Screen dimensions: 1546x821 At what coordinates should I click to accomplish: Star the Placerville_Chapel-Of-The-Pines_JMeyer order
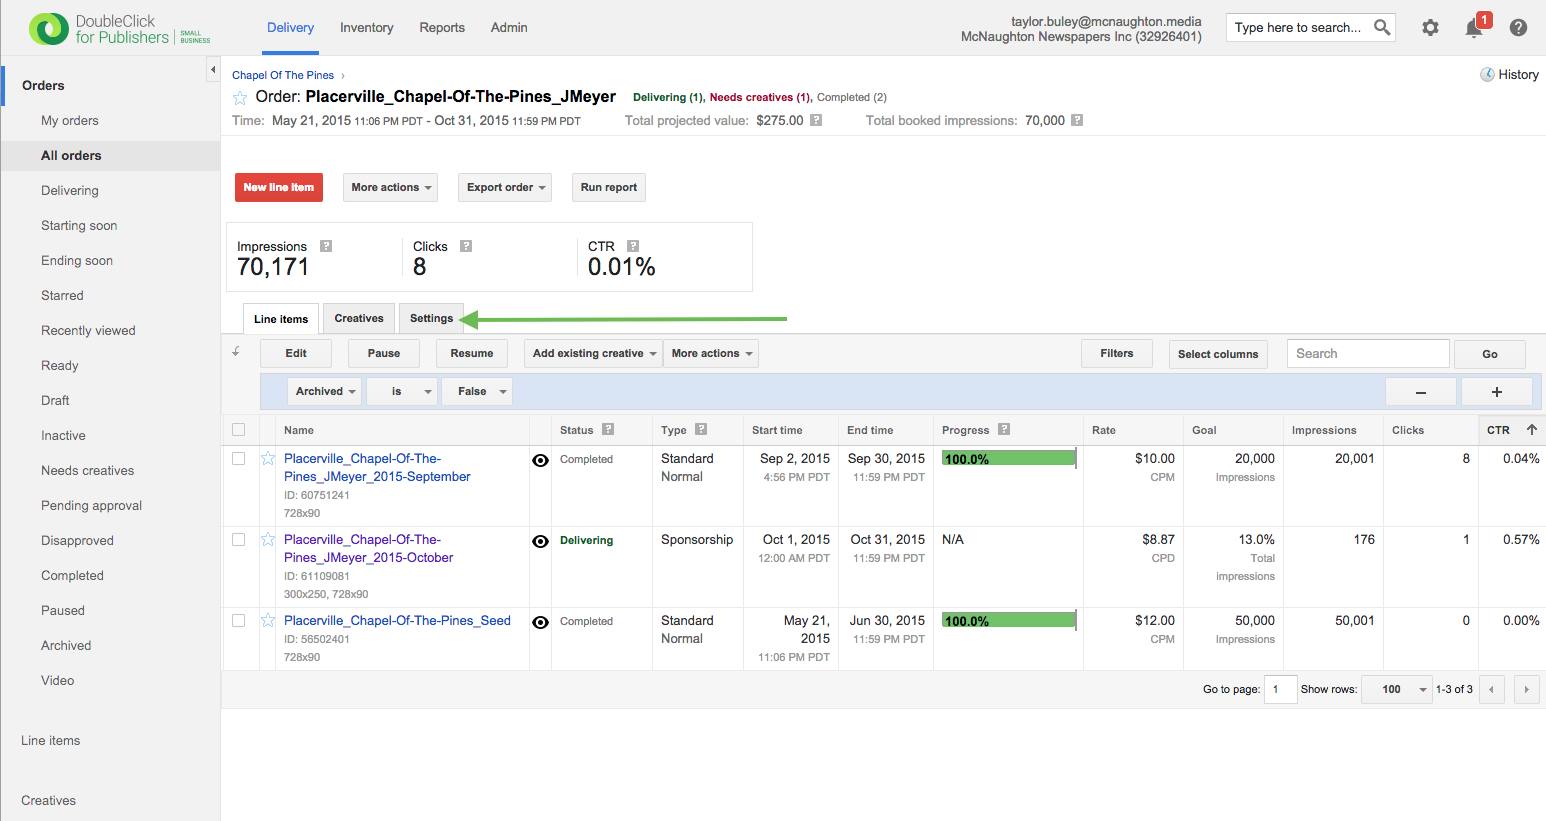[240, 98]
